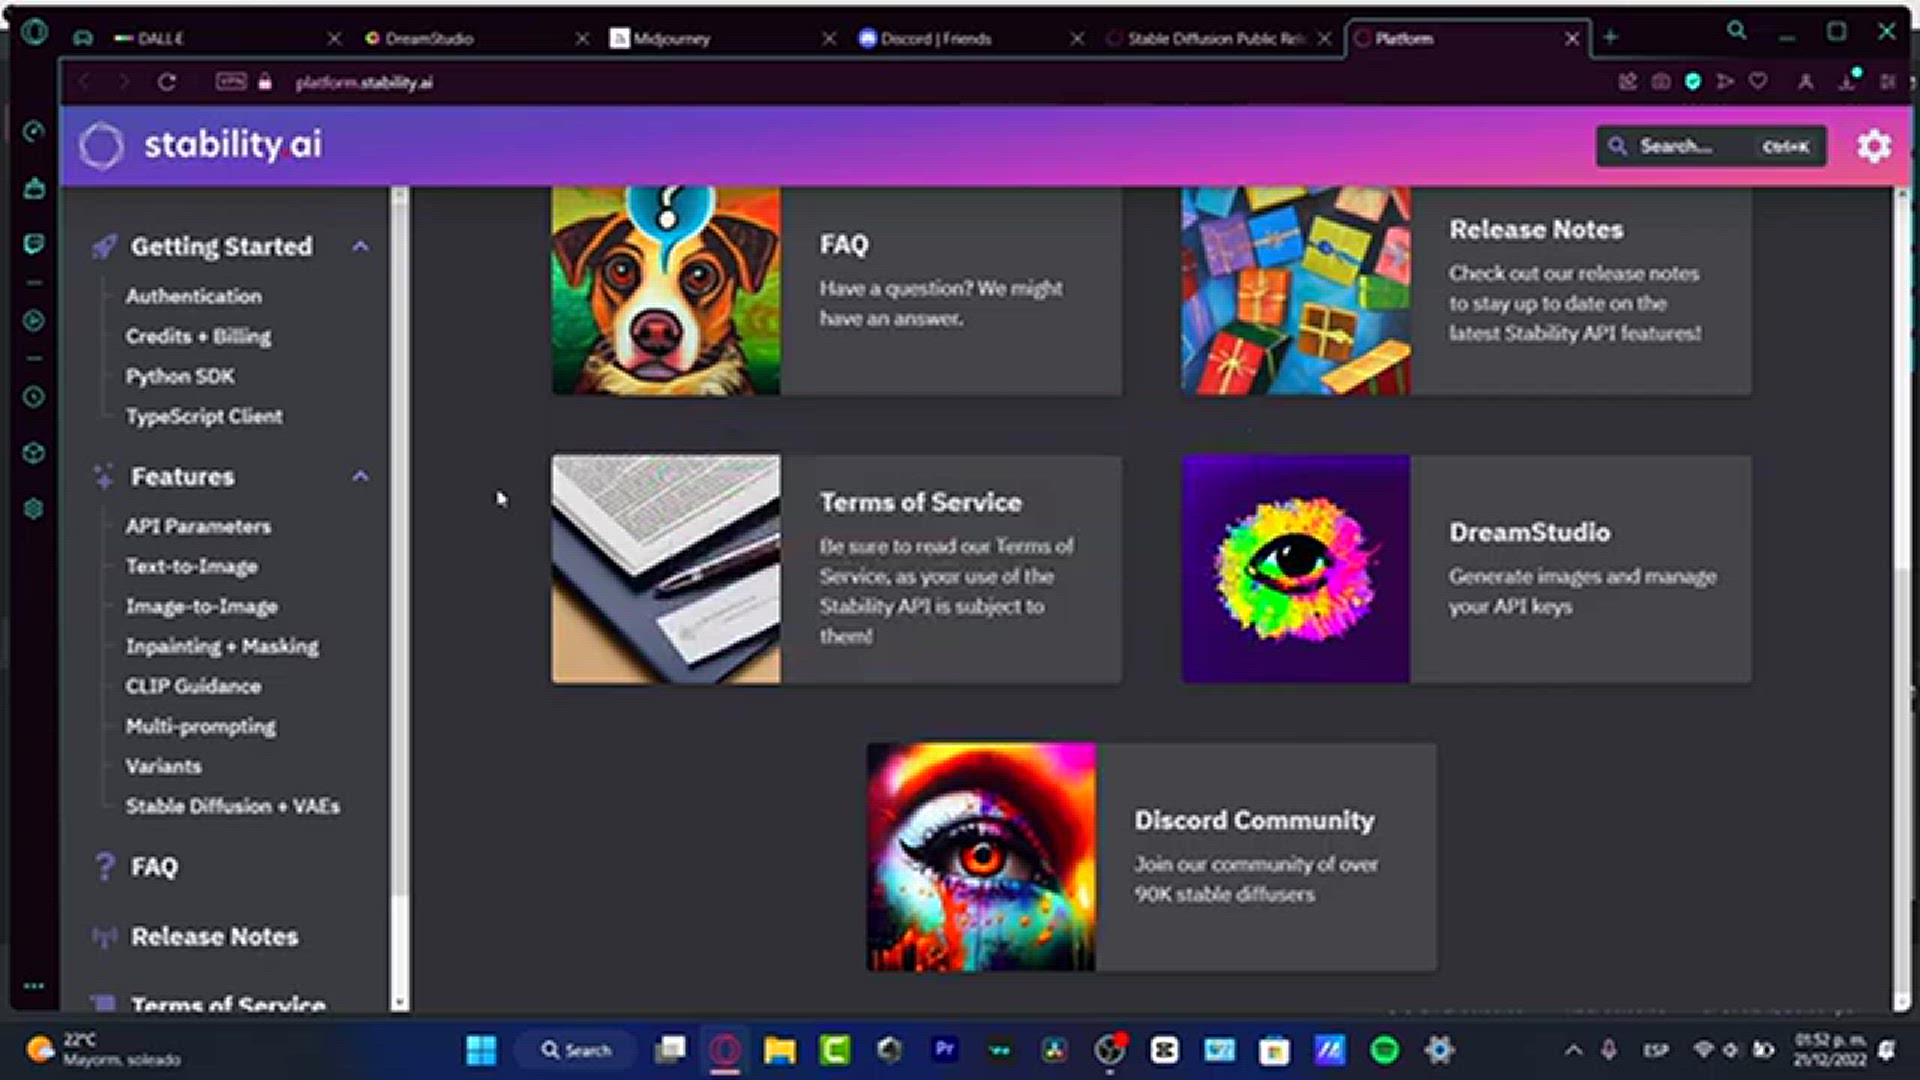Click the rocket icon beside Getting Started

(x=104, y=246)
